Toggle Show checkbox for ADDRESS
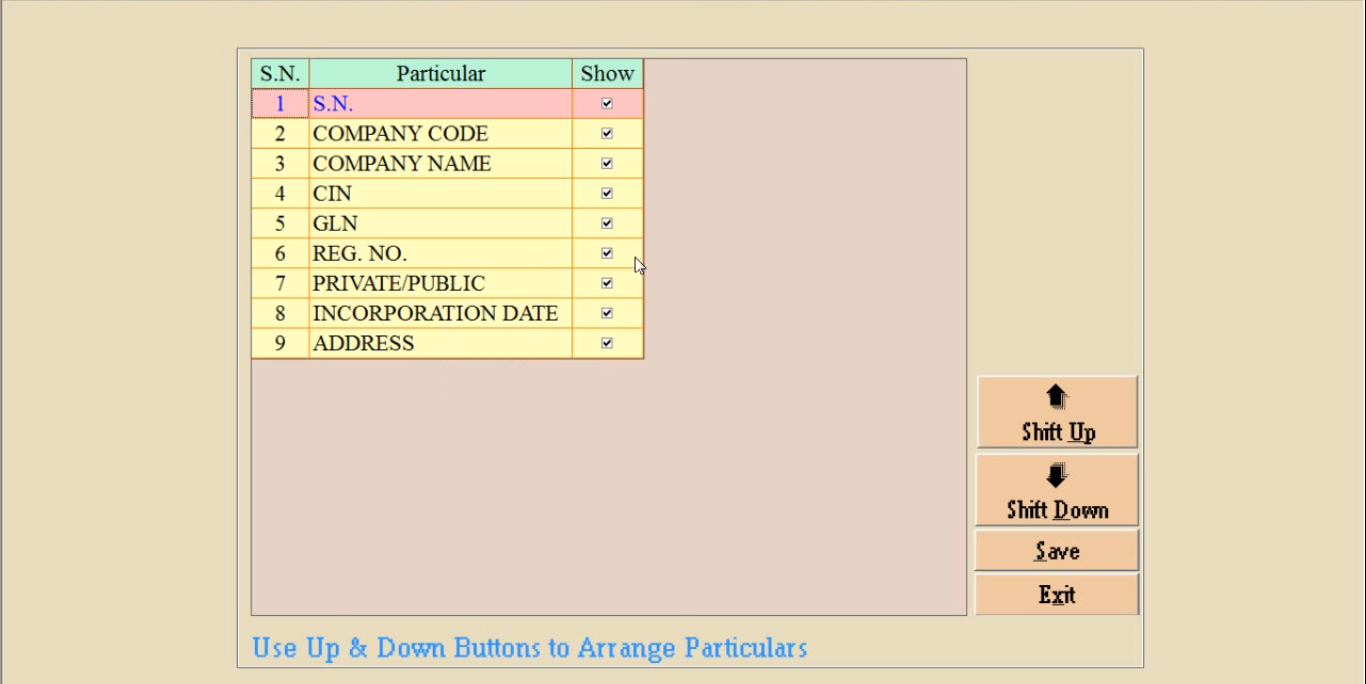This screenshot has width=1366, height=684. (x=607, y=343)
